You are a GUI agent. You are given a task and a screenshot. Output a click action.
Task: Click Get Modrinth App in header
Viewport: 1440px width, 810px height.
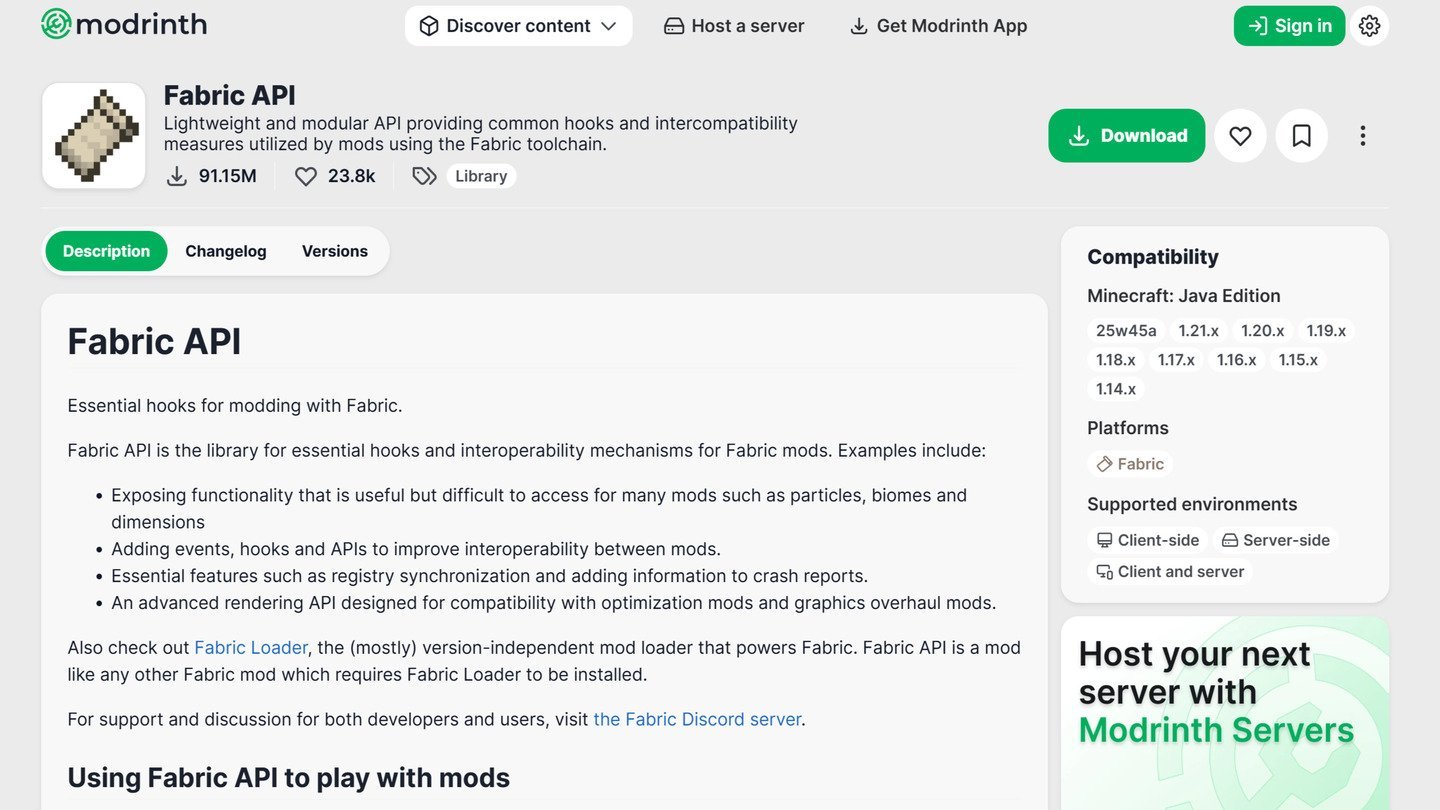[938, 26]
